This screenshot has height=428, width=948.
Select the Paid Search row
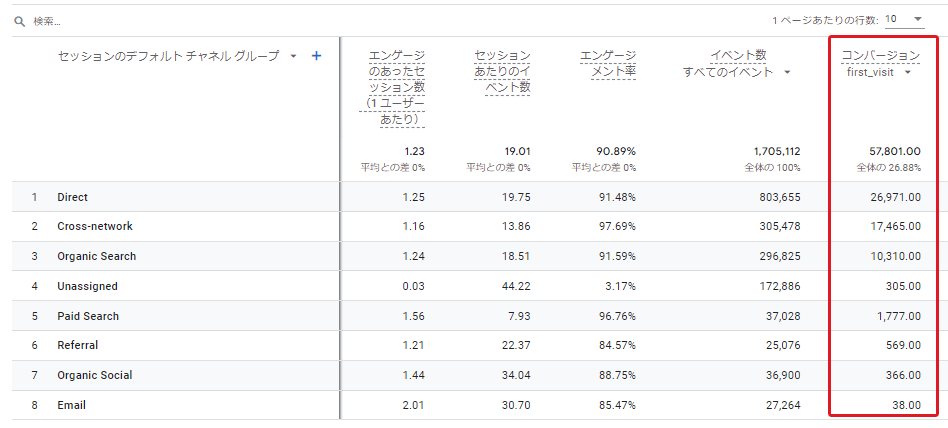coord(473,316)
